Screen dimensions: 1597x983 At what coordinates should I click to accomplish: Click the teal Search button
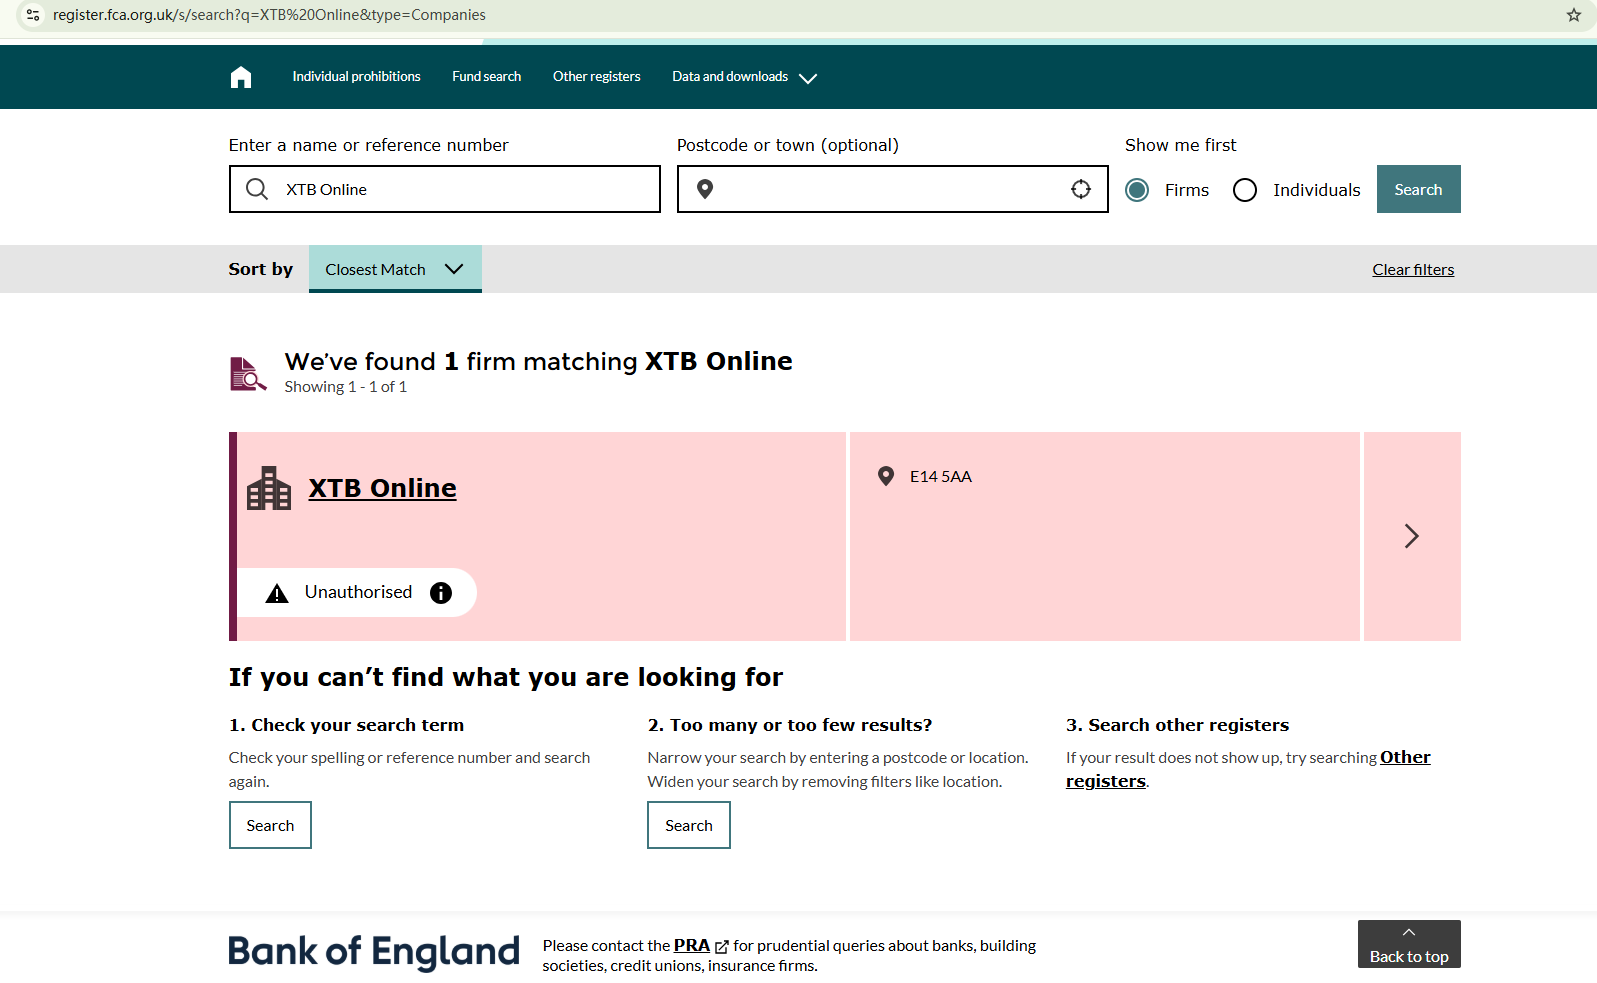(x=1418, y=189)
